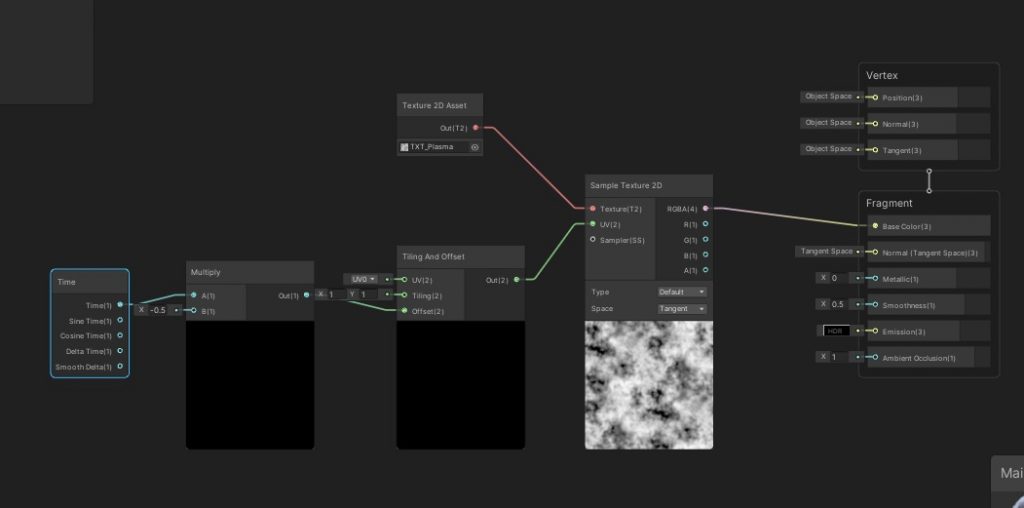Open the Space dropdown set to Tangent

[x=682, y=309]
